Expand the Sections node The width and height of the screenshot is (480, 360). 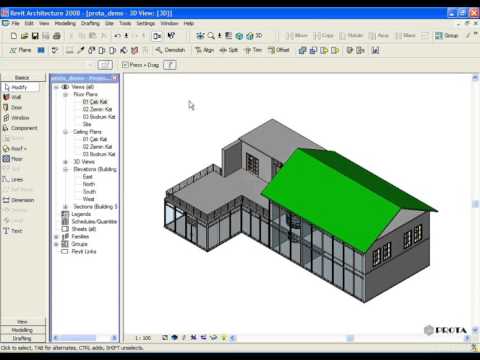(x=66, y=207)
